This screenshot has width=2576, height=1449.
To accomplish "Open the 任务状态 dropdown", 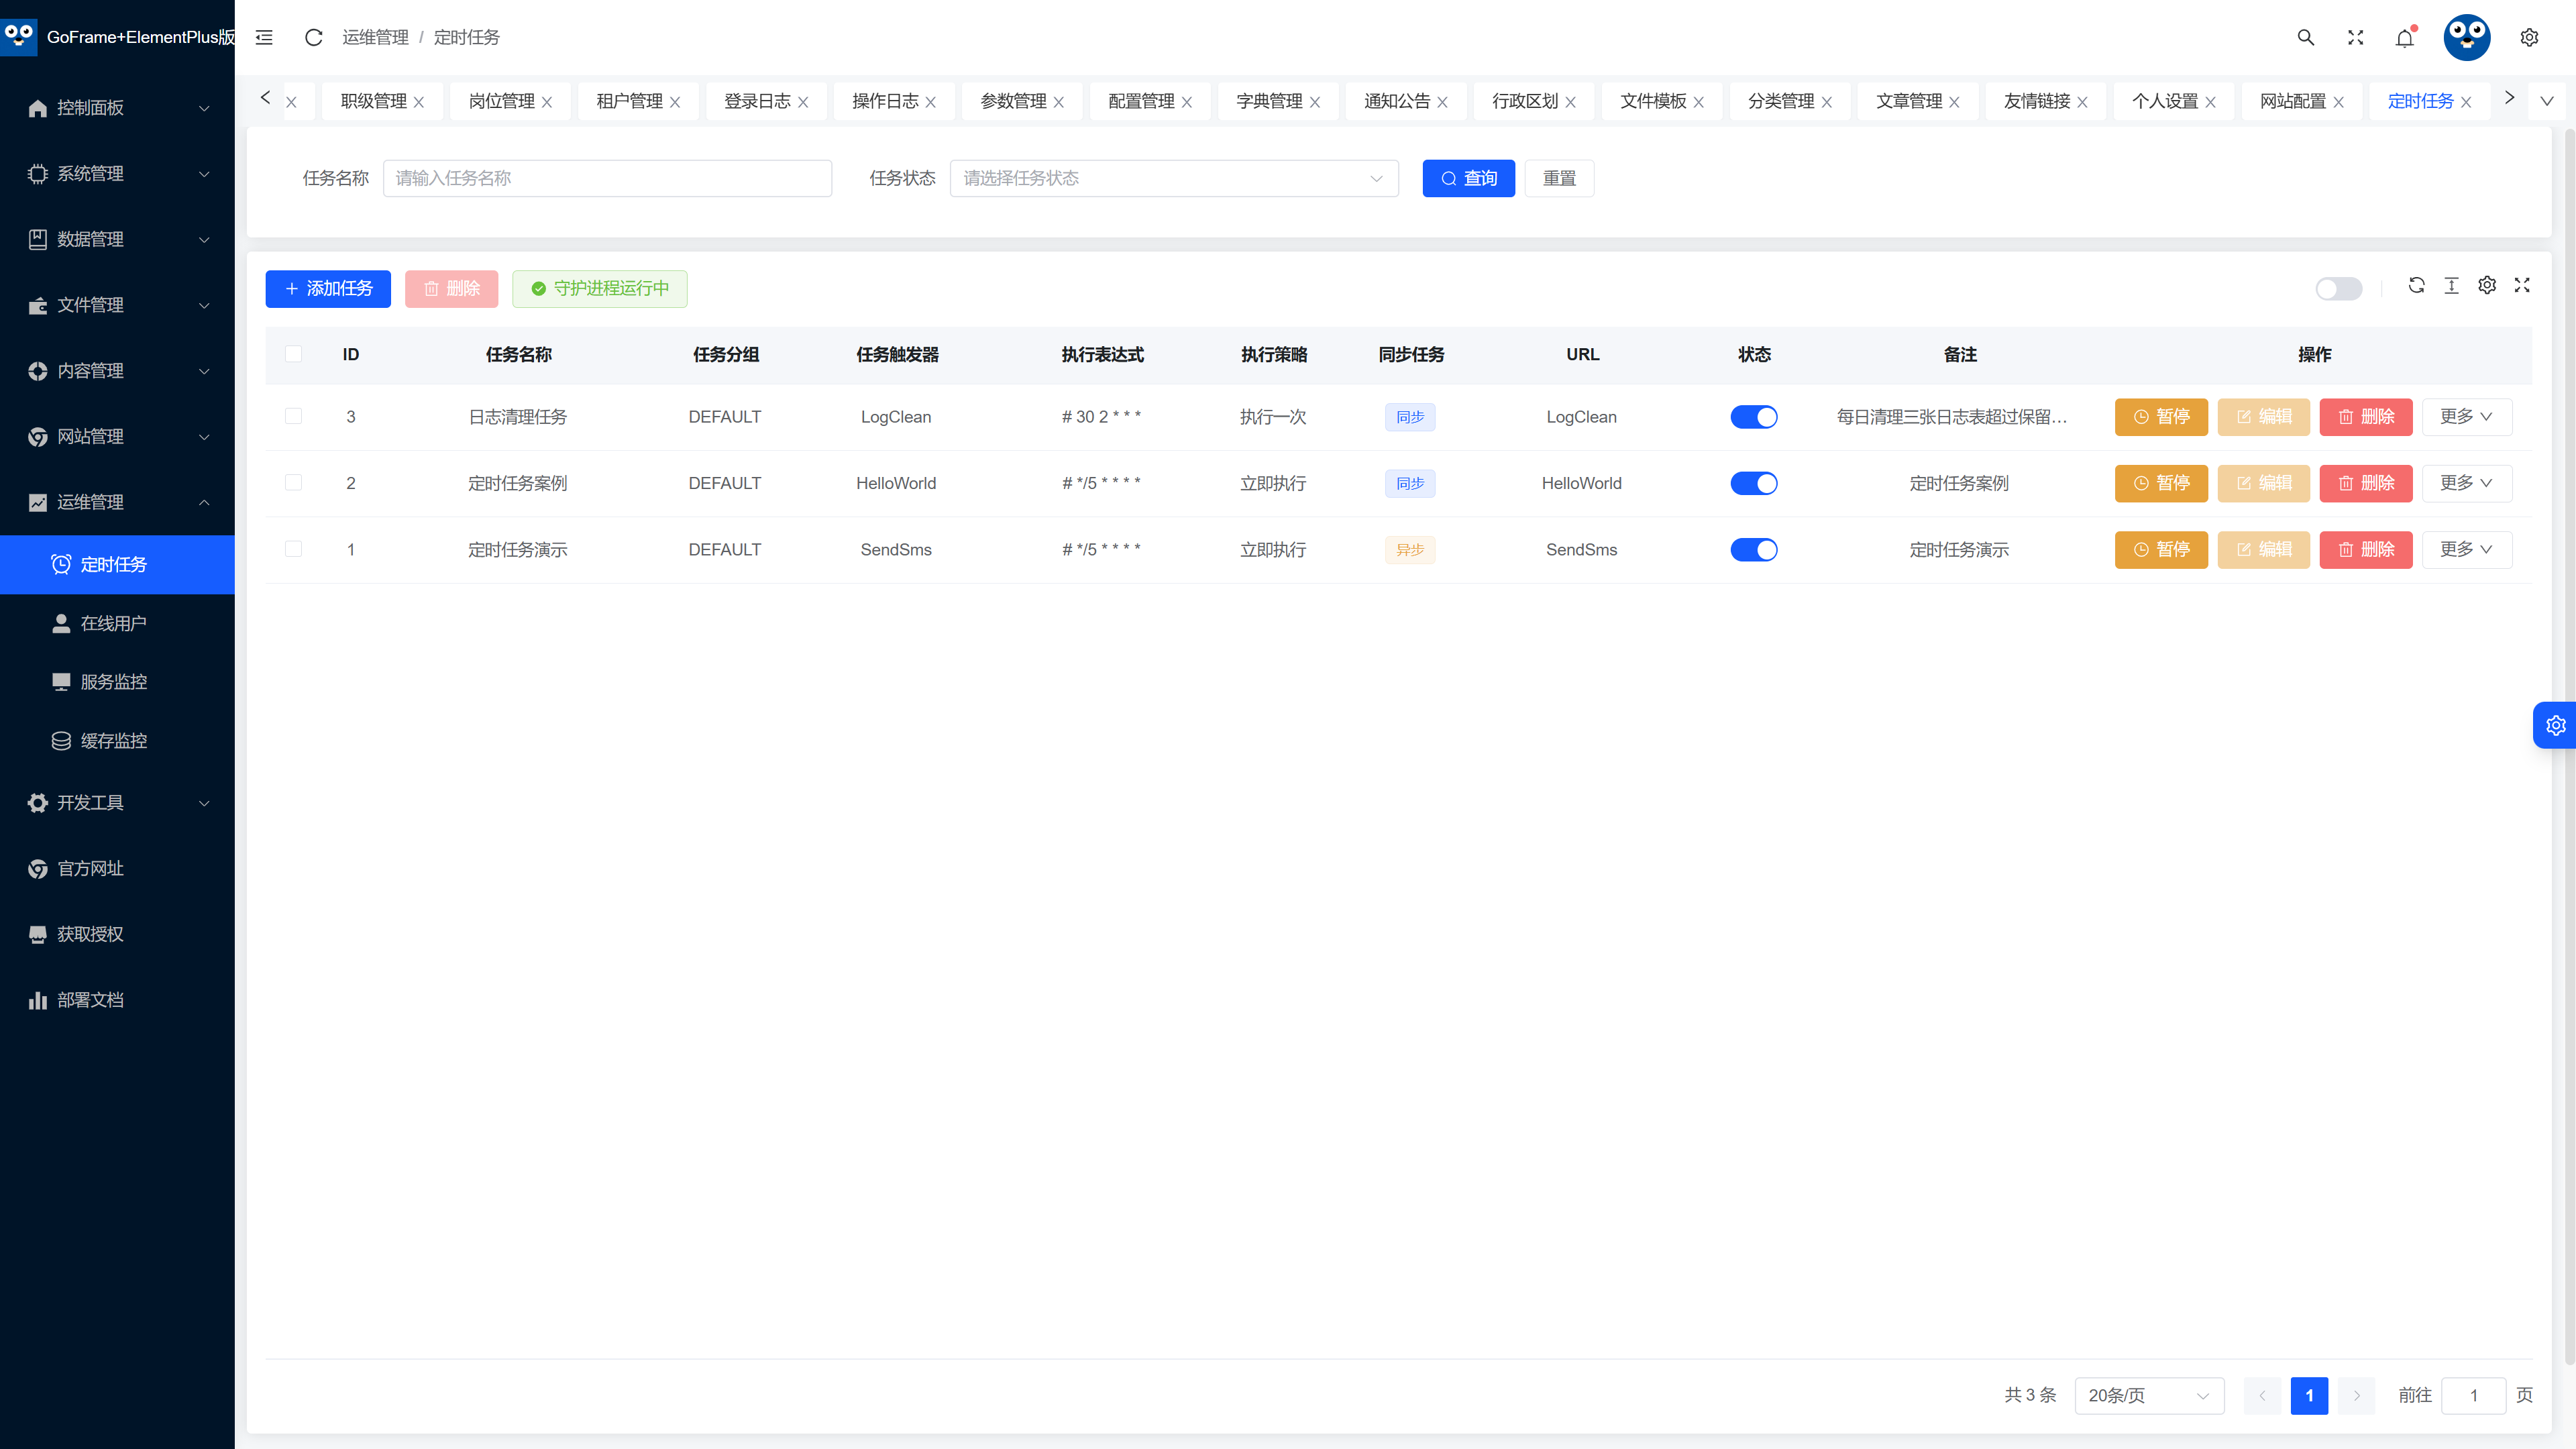I will [1174, 178].
